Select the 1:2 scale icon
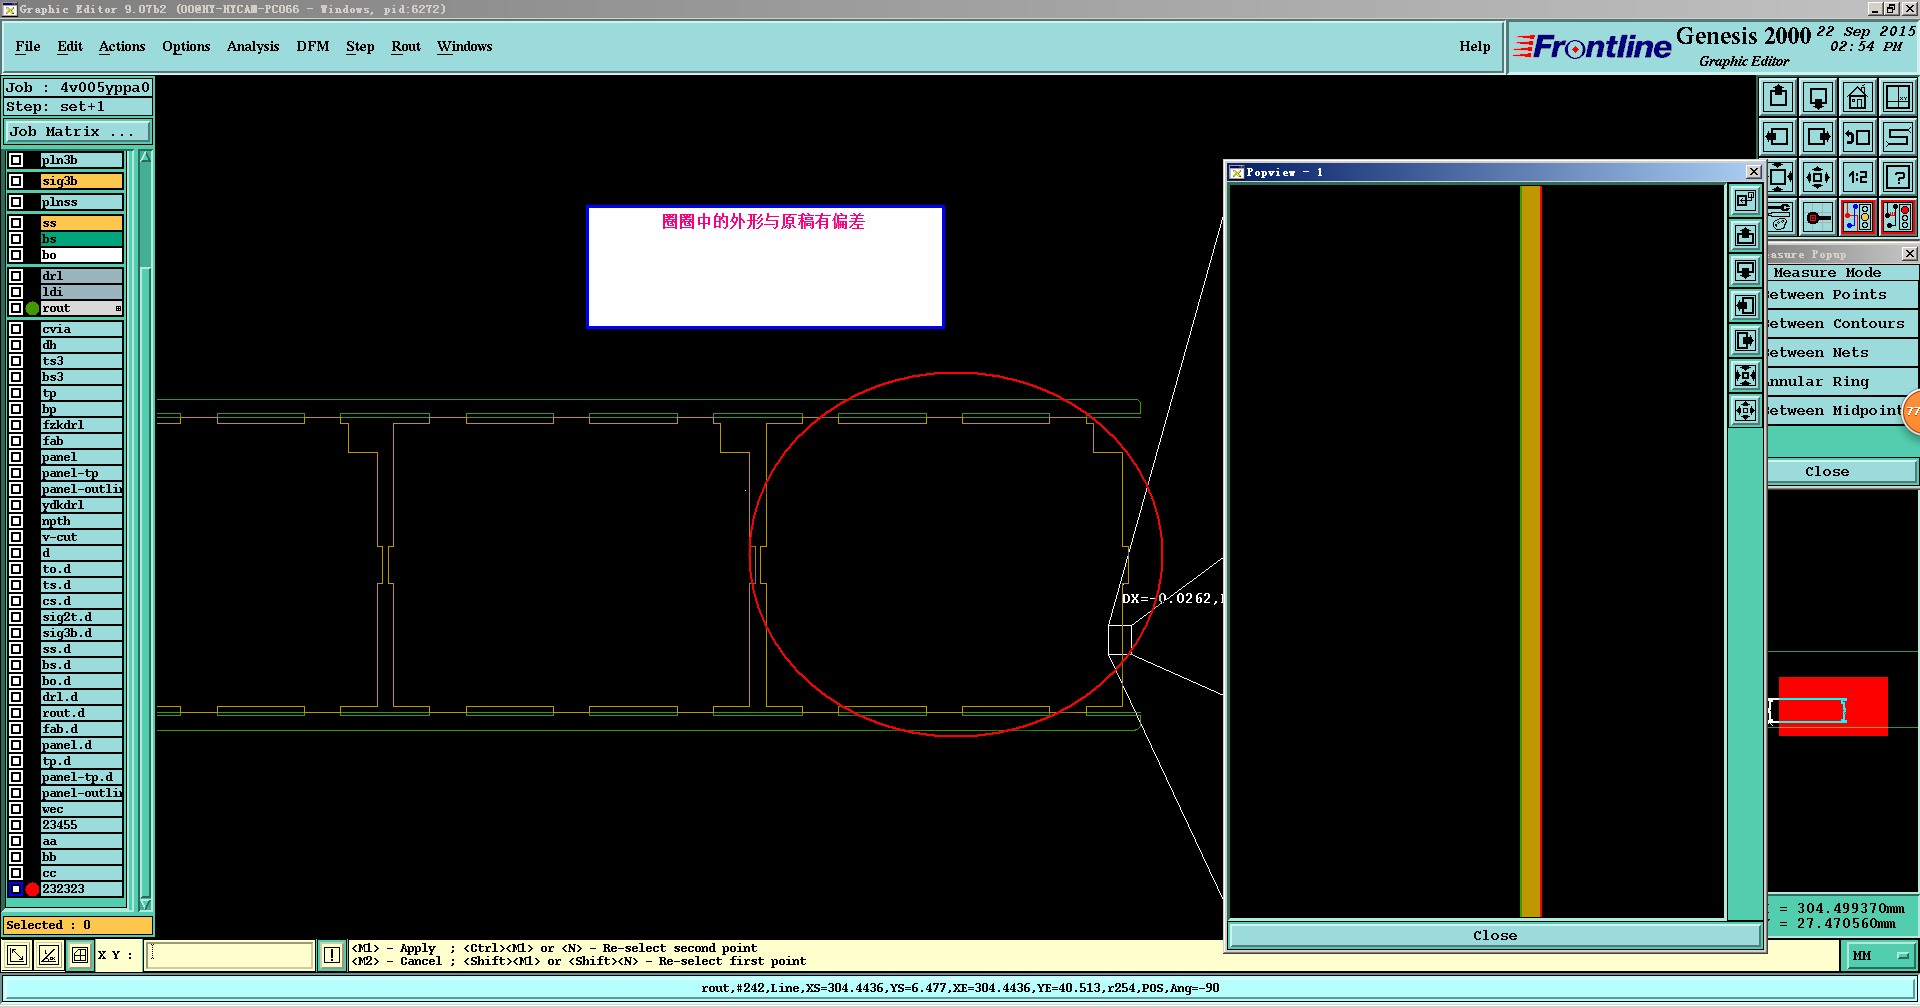1920x1008 pixels. coord(1858,177)
